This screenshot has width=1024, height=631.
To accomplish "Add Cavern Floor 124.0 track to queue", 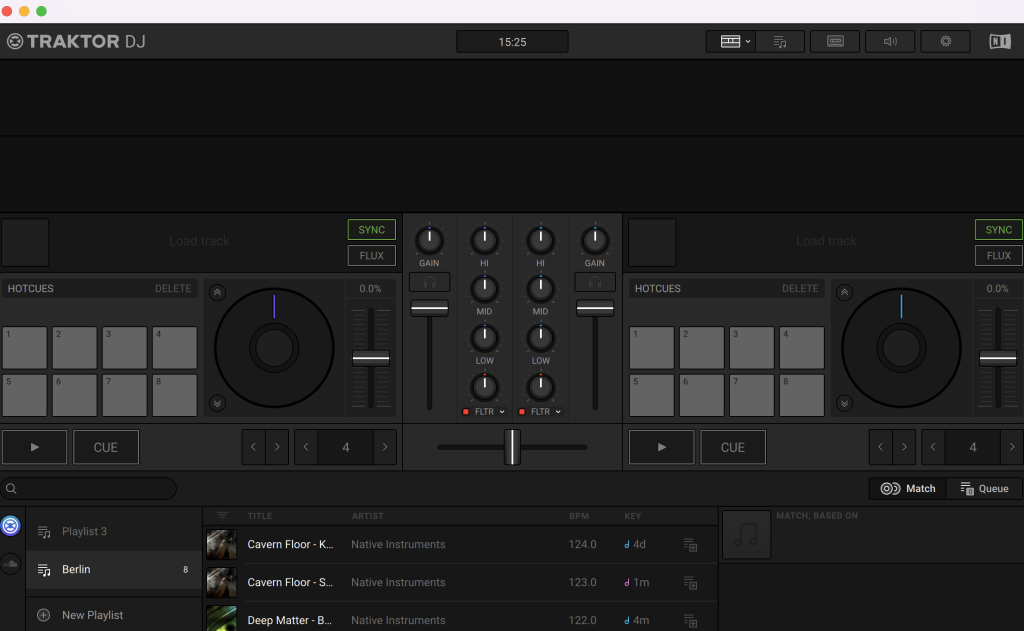I will point(690,545).
